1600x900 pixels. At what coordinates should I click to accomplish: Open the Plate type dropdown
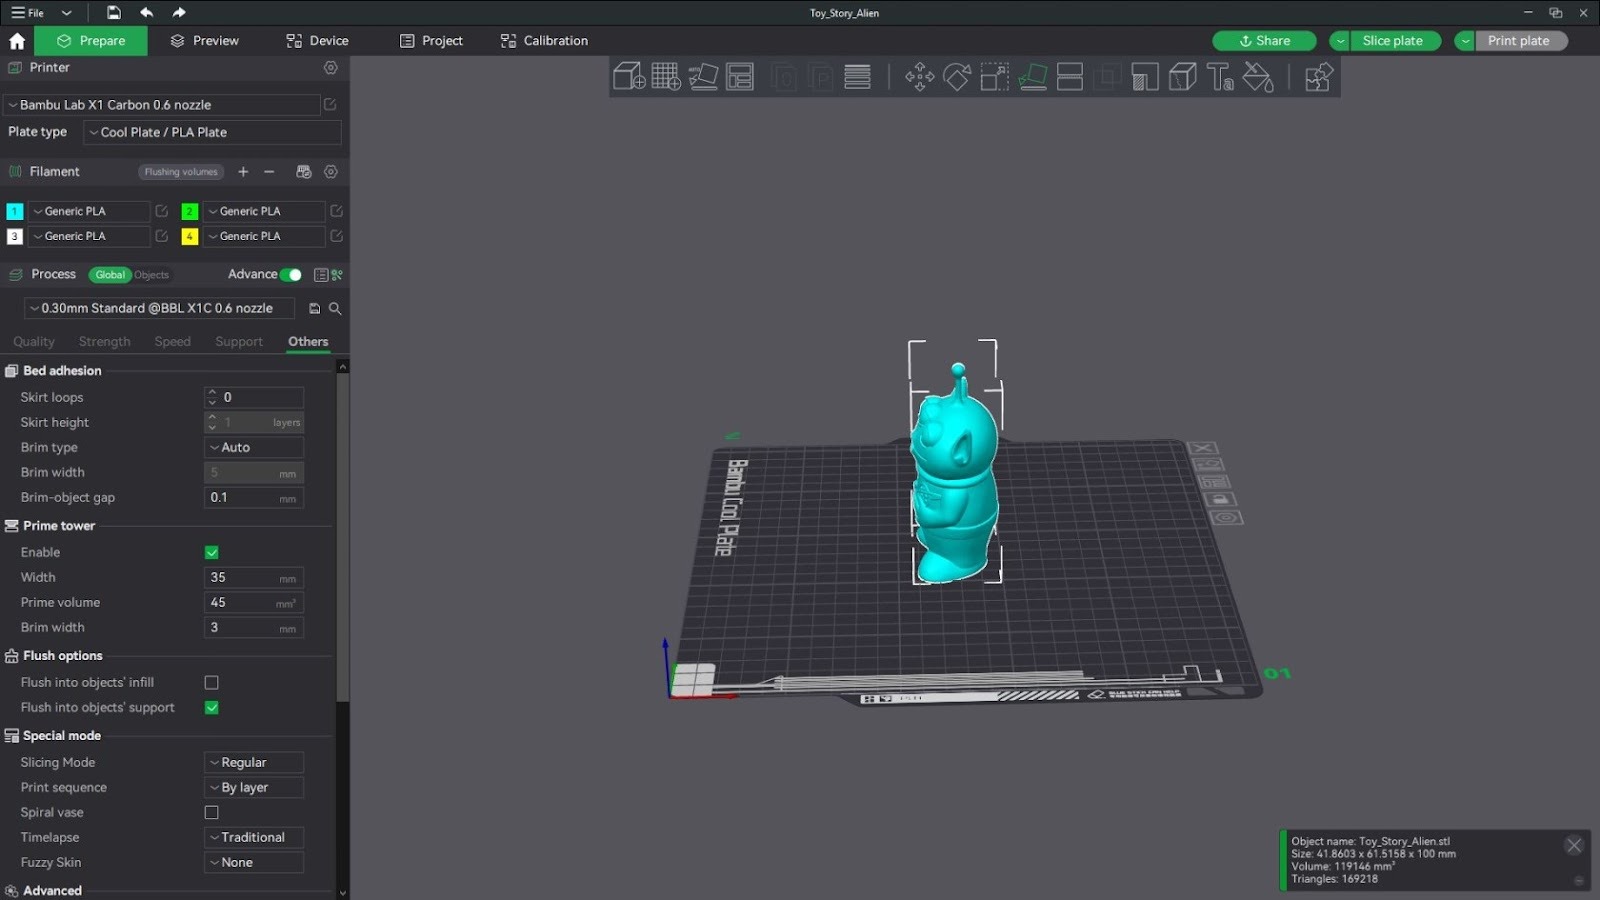click(x=212, y=133)
